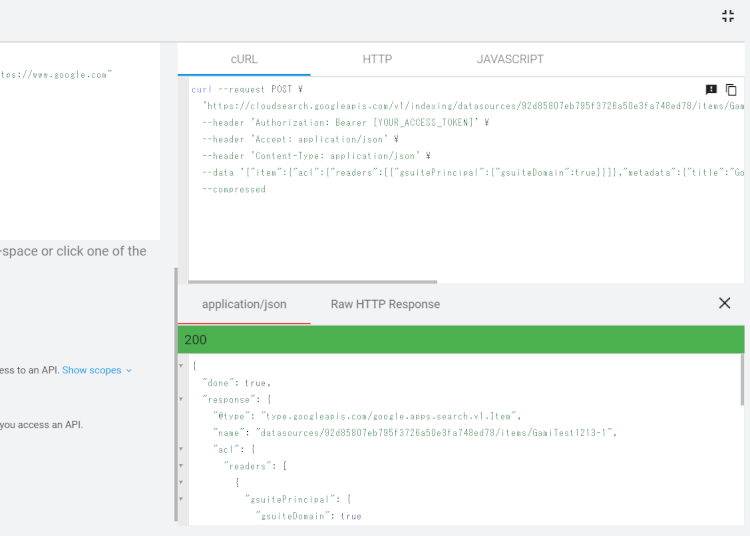Collapse the root JSON object arrow

point(181,366)
